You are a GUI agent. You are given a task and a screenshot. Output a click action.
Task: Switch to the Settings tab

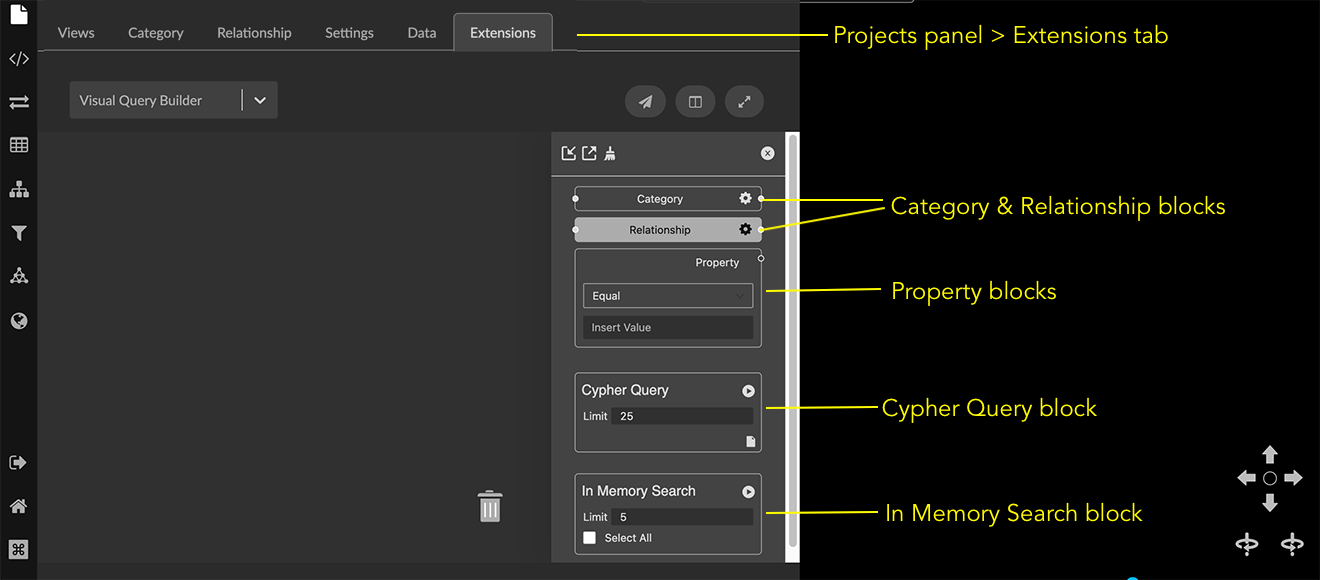(349, 33)
